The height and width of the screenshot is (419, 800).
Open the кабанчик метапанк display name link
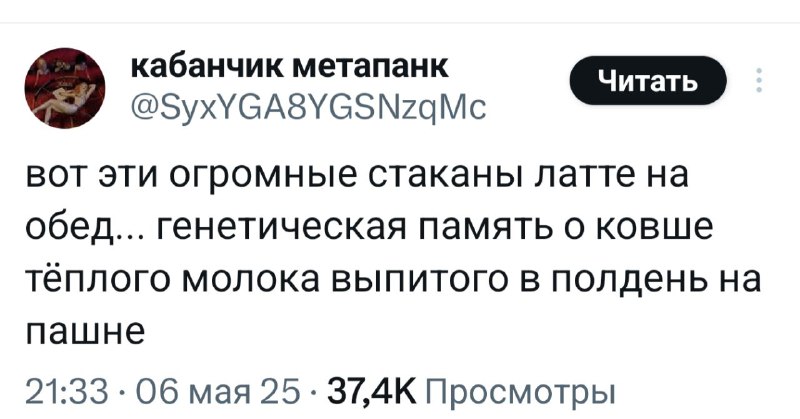(290, 67)
